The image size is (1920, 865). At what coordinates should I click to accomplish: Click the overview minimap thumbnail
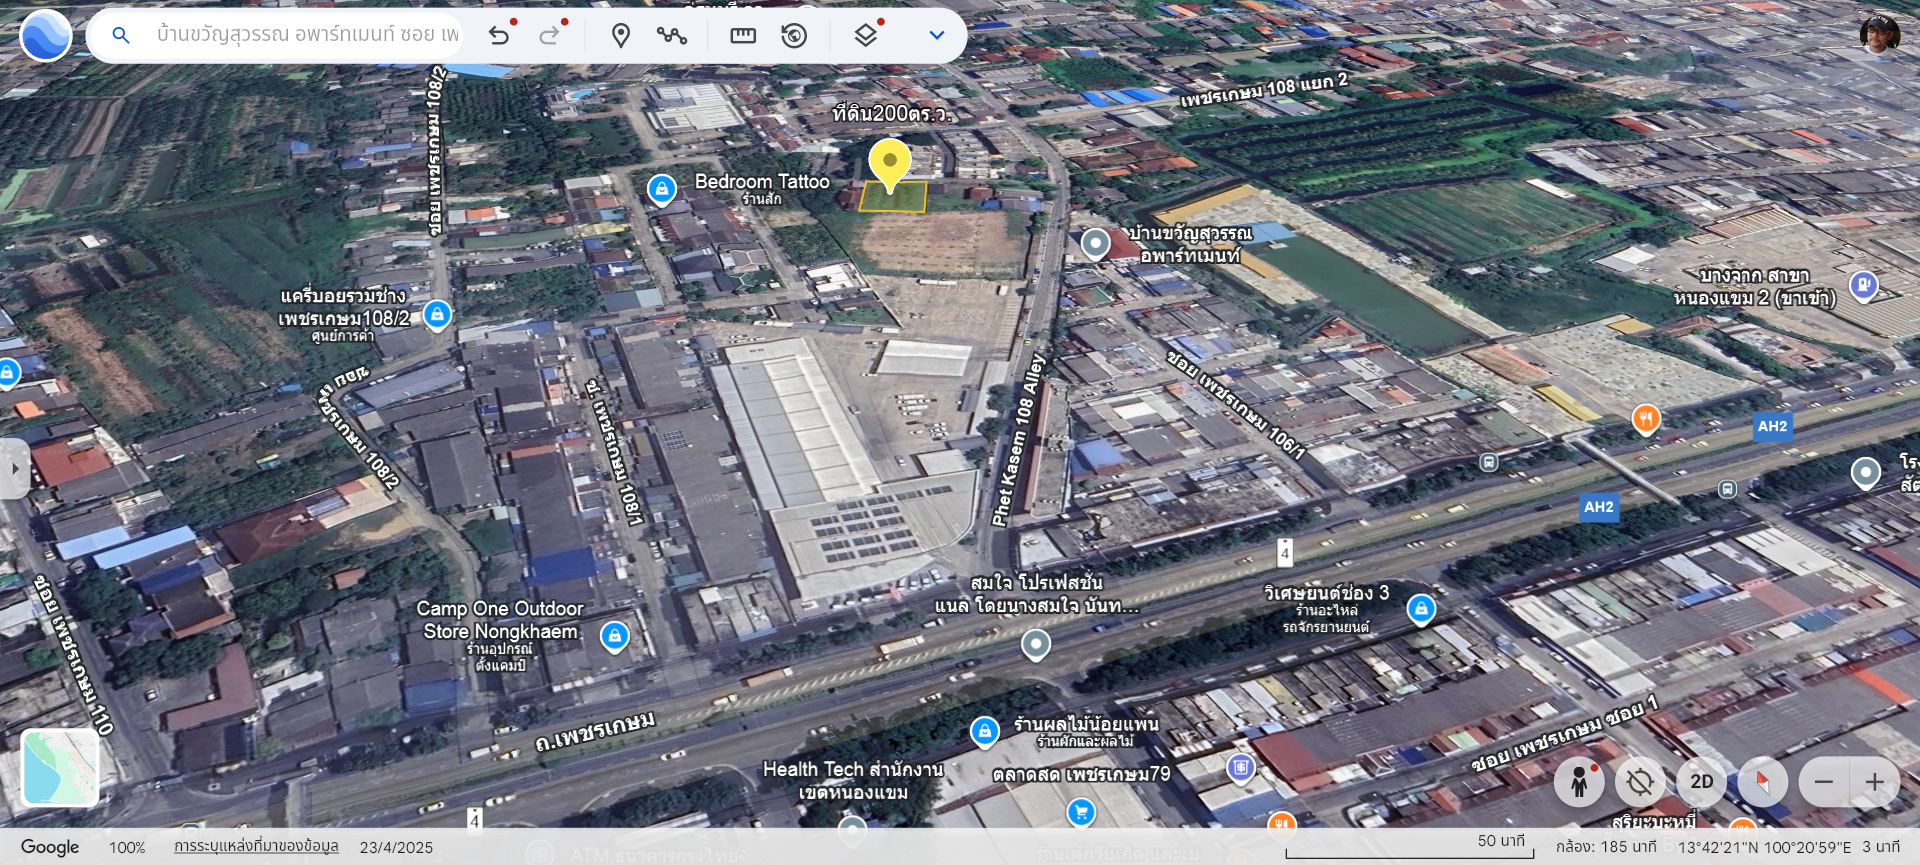click(60, 767)
